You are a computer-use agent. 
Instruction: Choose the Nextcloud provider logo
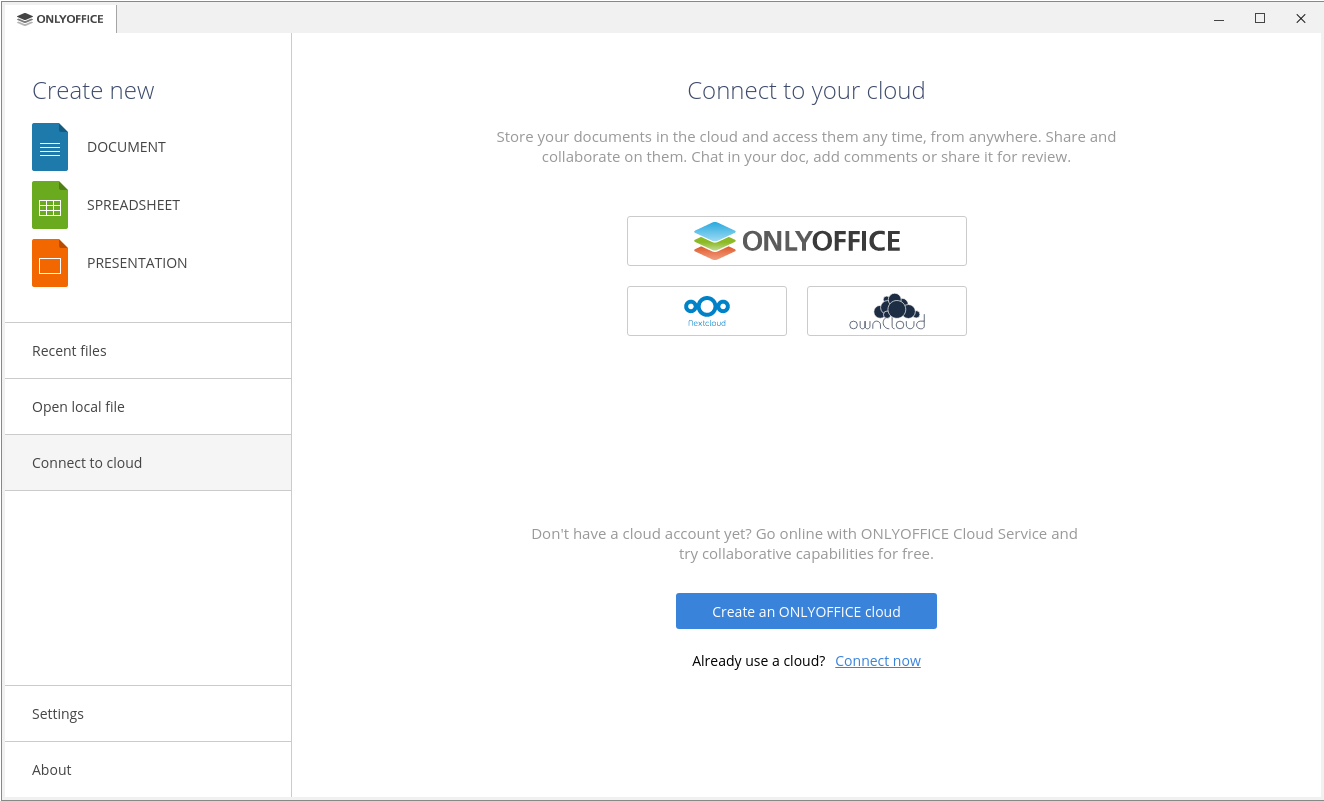tap(706, 311)
